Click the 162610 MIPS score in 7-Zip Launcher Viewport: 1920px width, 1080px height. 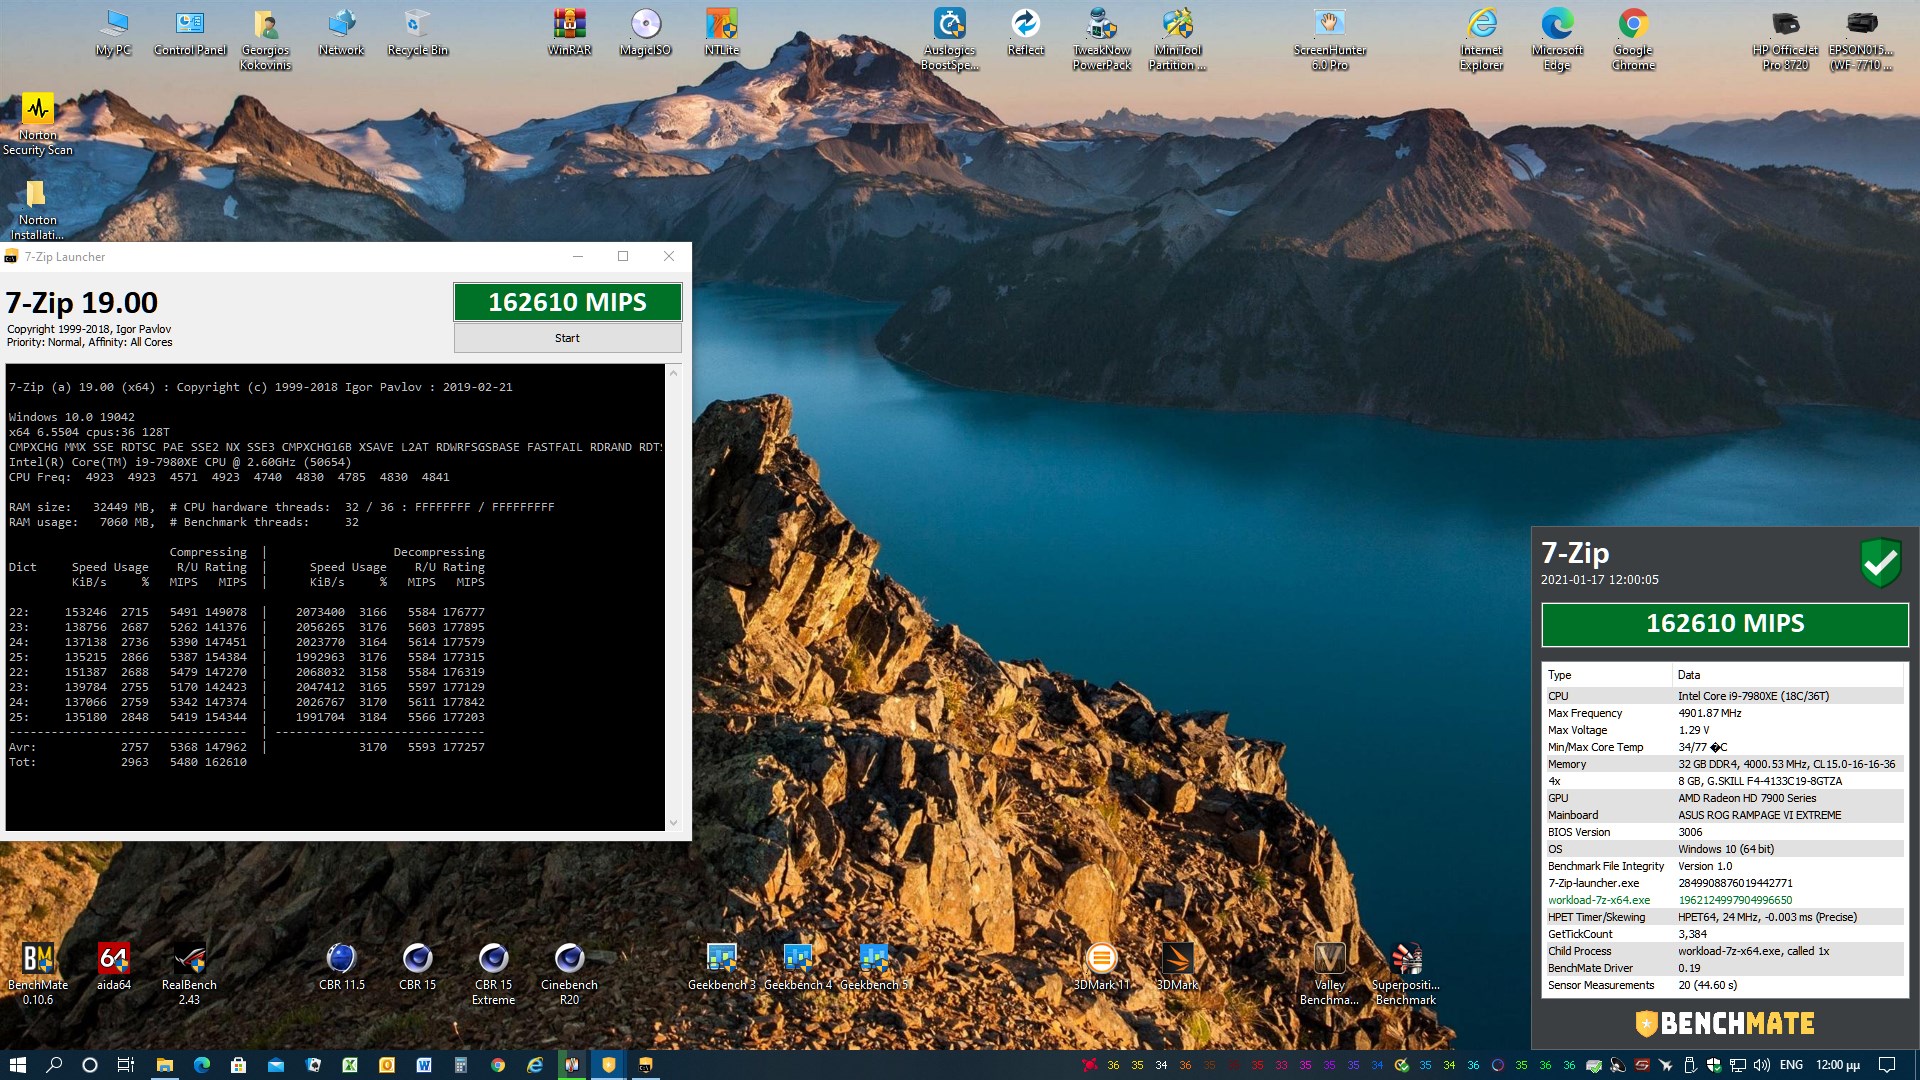(x=567, y=302)
